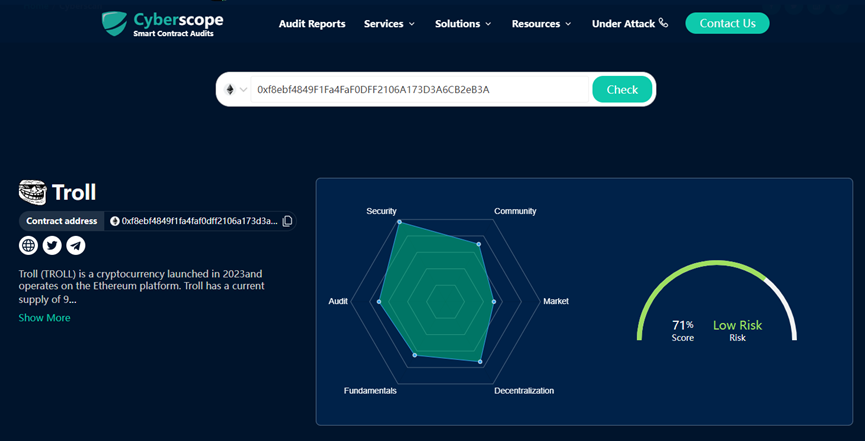The image size is (865, 441).
Task: Click the phone icon beside Under Attack
Action: [663, 23]
